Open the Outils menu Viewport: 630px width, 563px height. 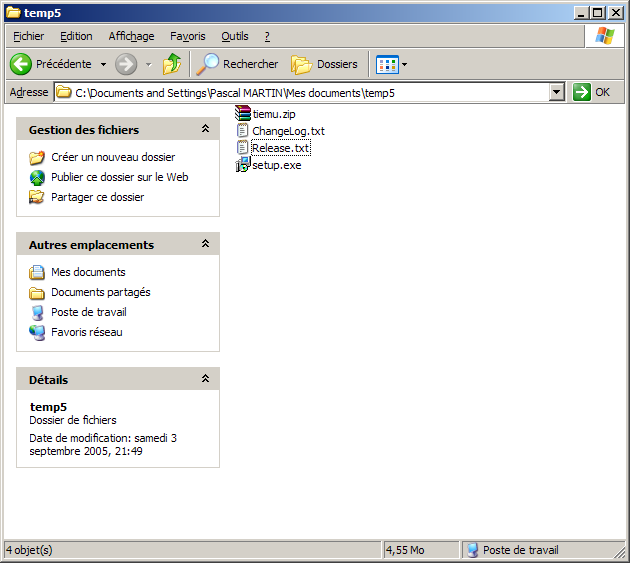235,36
